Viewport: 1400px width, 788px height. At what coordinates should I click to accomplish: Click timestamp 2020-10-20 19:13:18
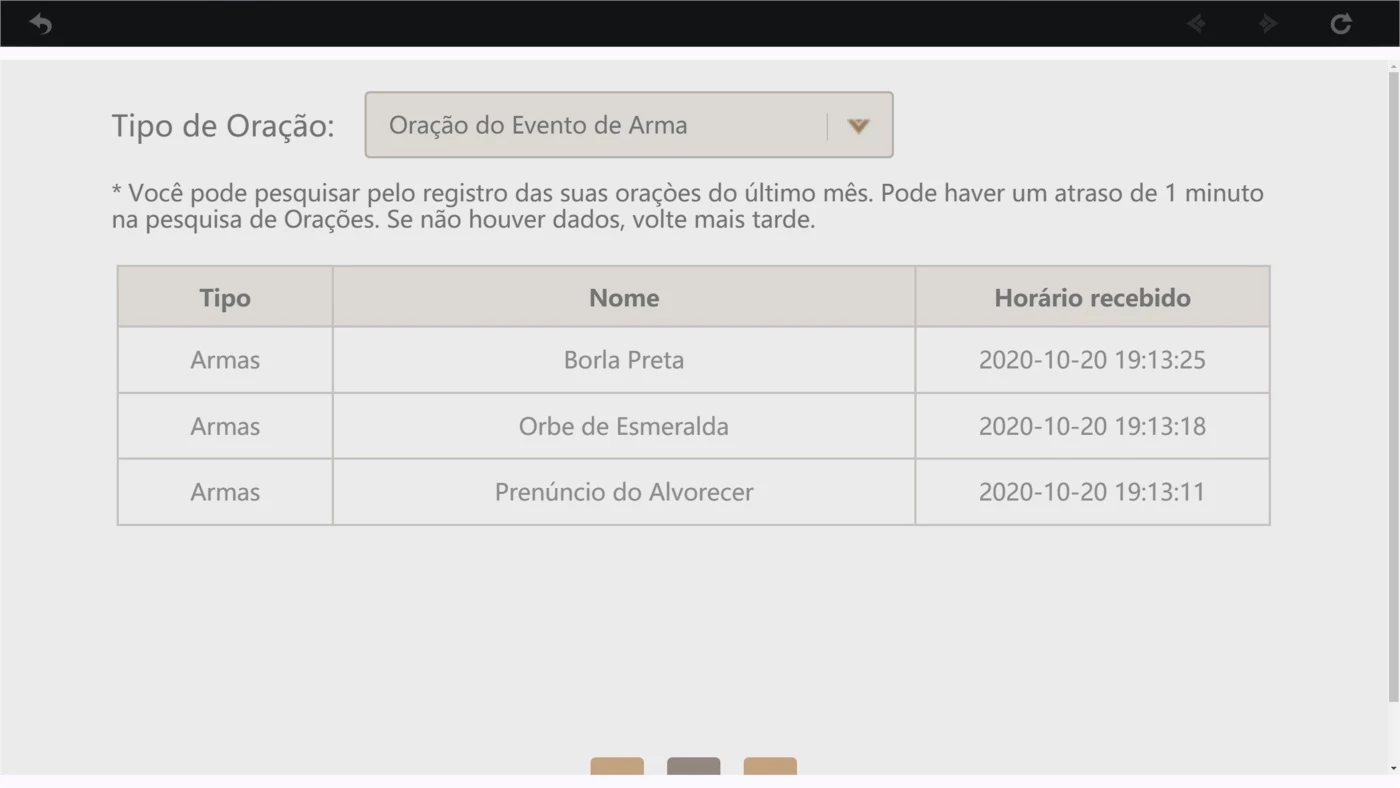(1092, 426)
